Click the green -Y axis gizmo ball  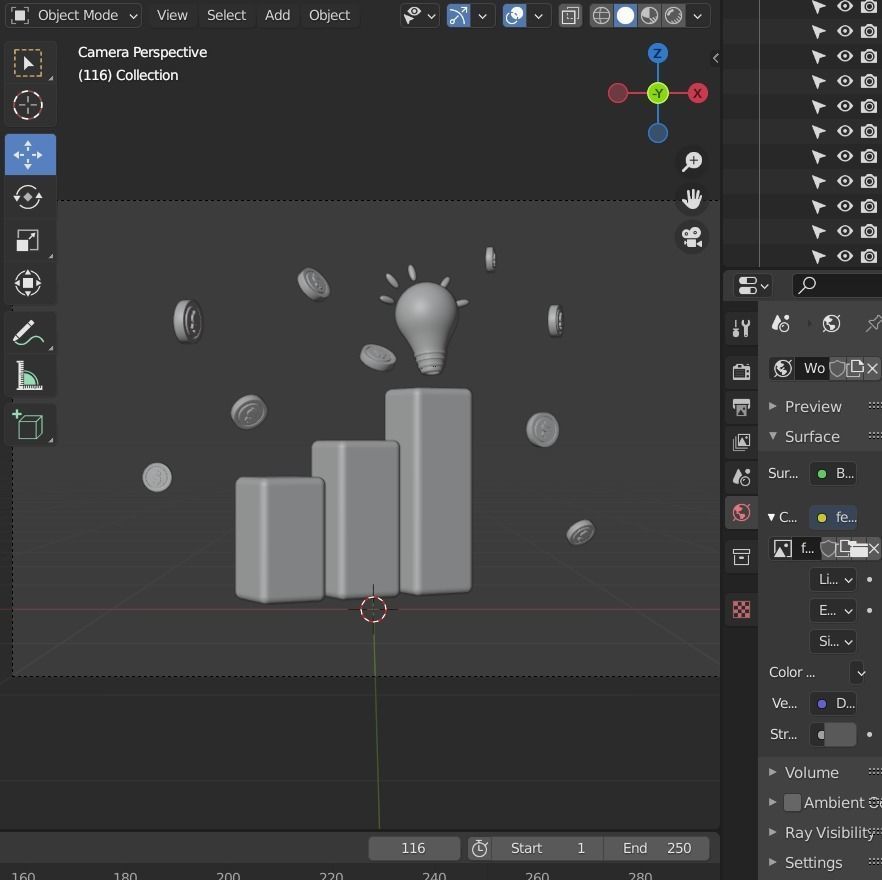pos(657,93)
